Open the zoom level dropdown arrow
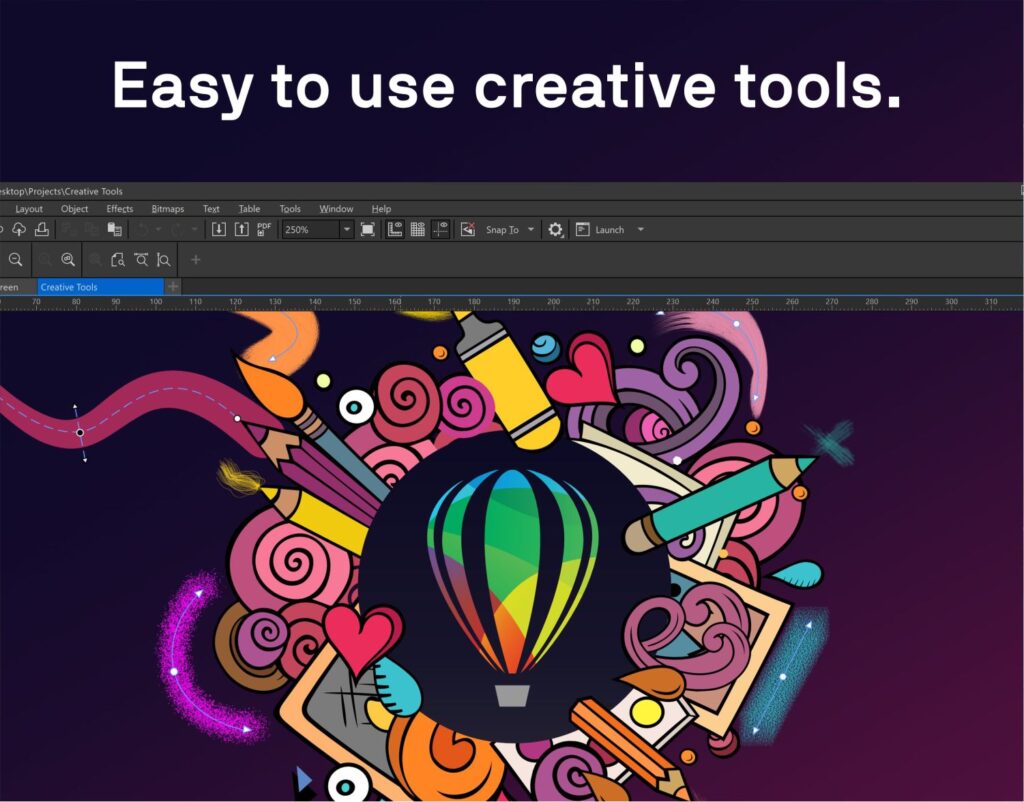This screenshot has height=802, width=1024. click(347, 230)
